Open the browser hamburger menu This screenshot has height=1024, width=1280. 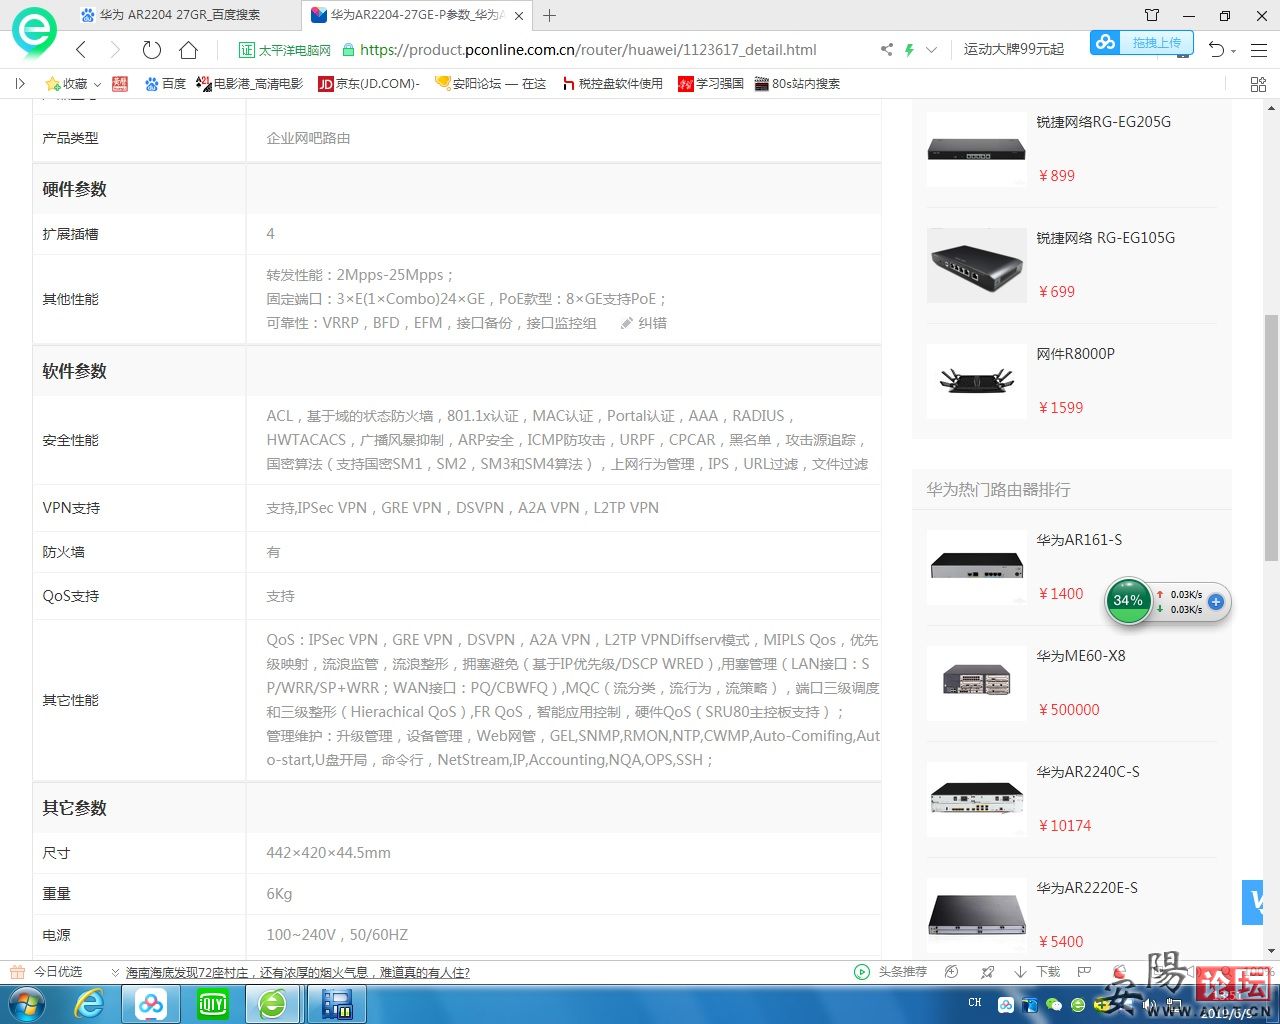tap(1259, 50)
